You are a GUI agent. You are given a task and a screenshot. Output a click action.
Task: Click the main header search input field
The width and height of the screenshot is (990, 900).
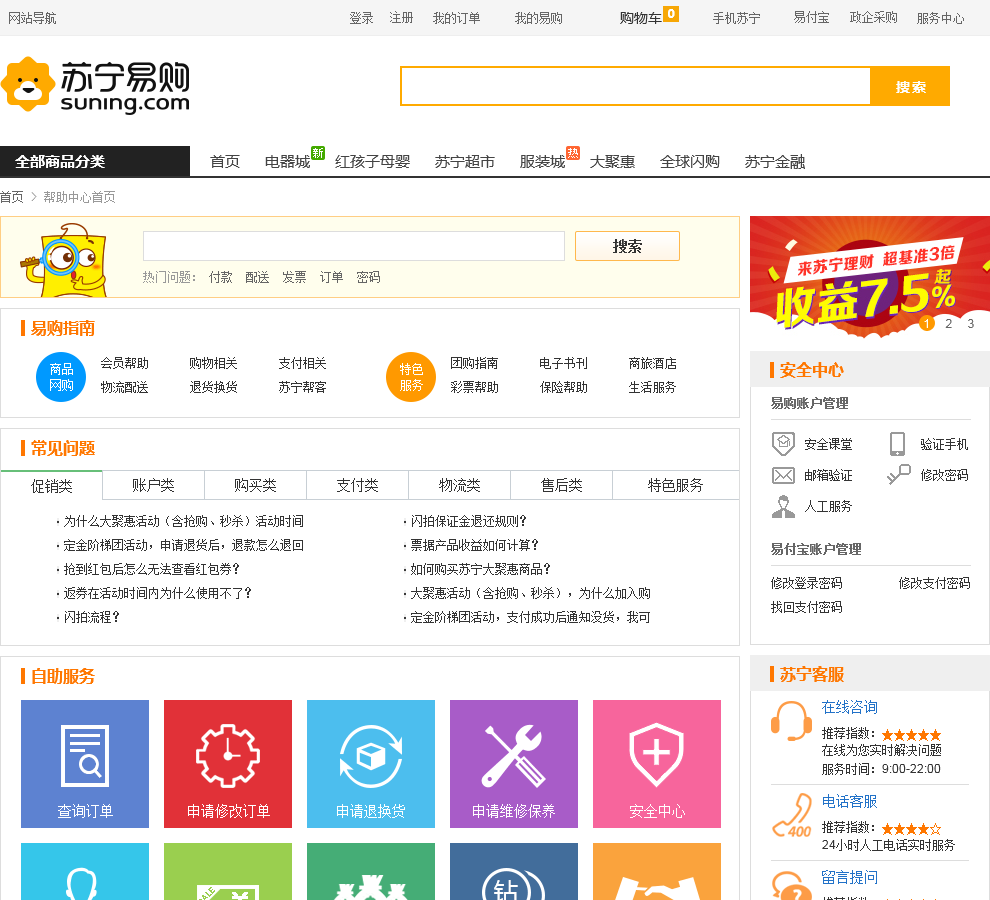coord(635,87)
